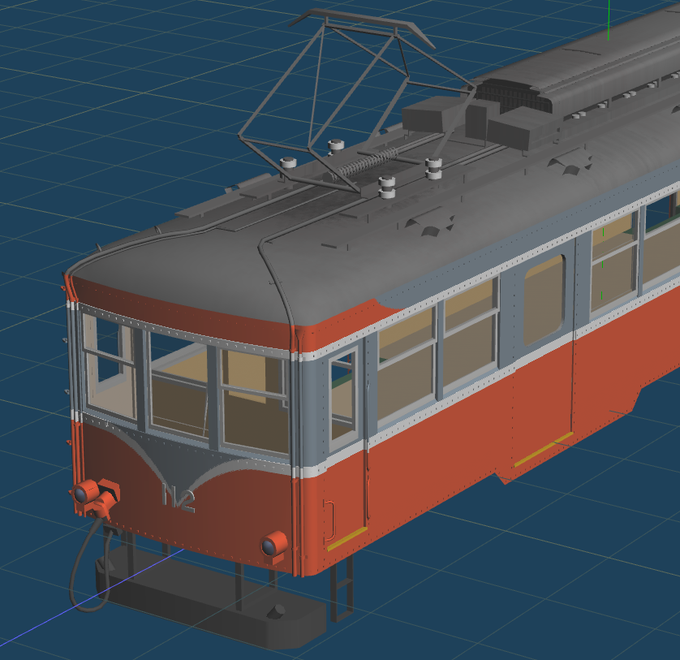The height and width of the screenshot is (660, 680).
Task: Select the dark resistor grille on the roof
Action: 514,96
